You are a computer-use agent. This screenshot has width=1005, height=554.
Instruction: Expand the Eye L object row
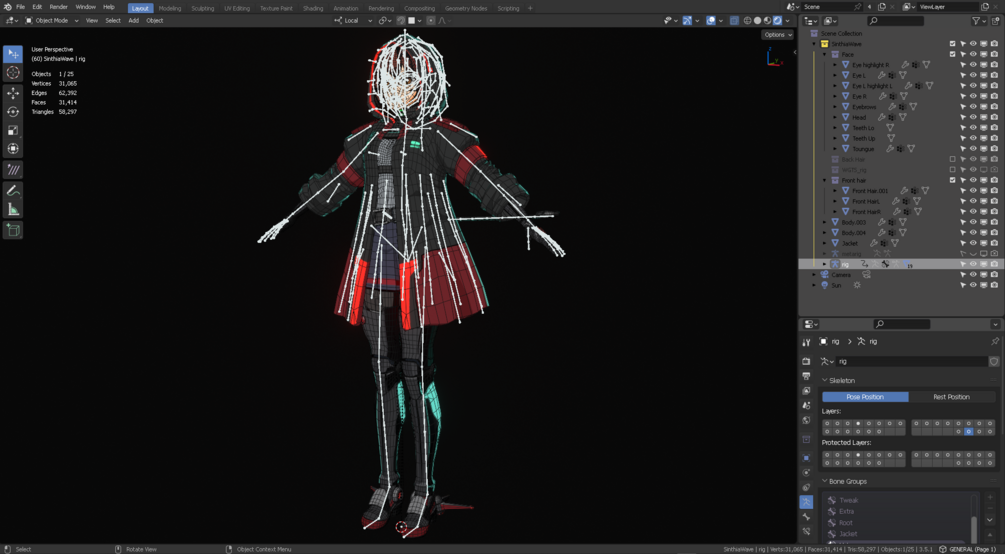coord(835,75)
